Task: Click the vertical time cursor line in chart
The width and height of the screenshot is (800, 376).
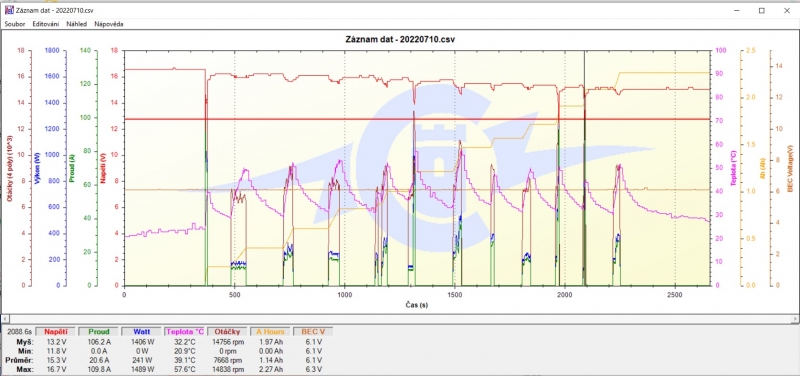Action: click(584, 168)
